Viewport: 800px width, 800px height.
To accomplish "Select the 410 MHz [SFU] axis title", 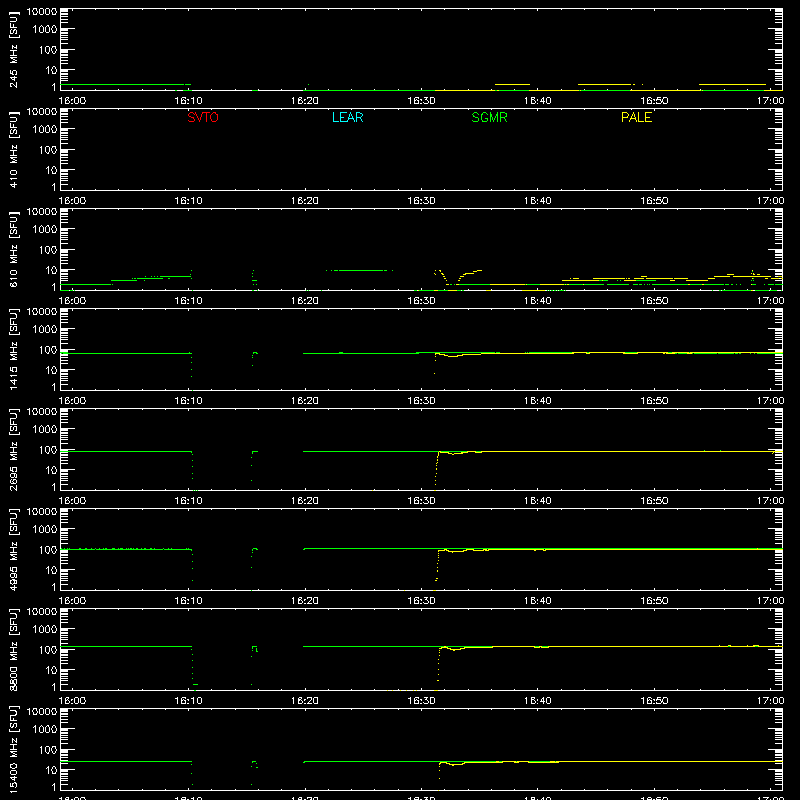I will pyautogui.click(x=14, y=150).
